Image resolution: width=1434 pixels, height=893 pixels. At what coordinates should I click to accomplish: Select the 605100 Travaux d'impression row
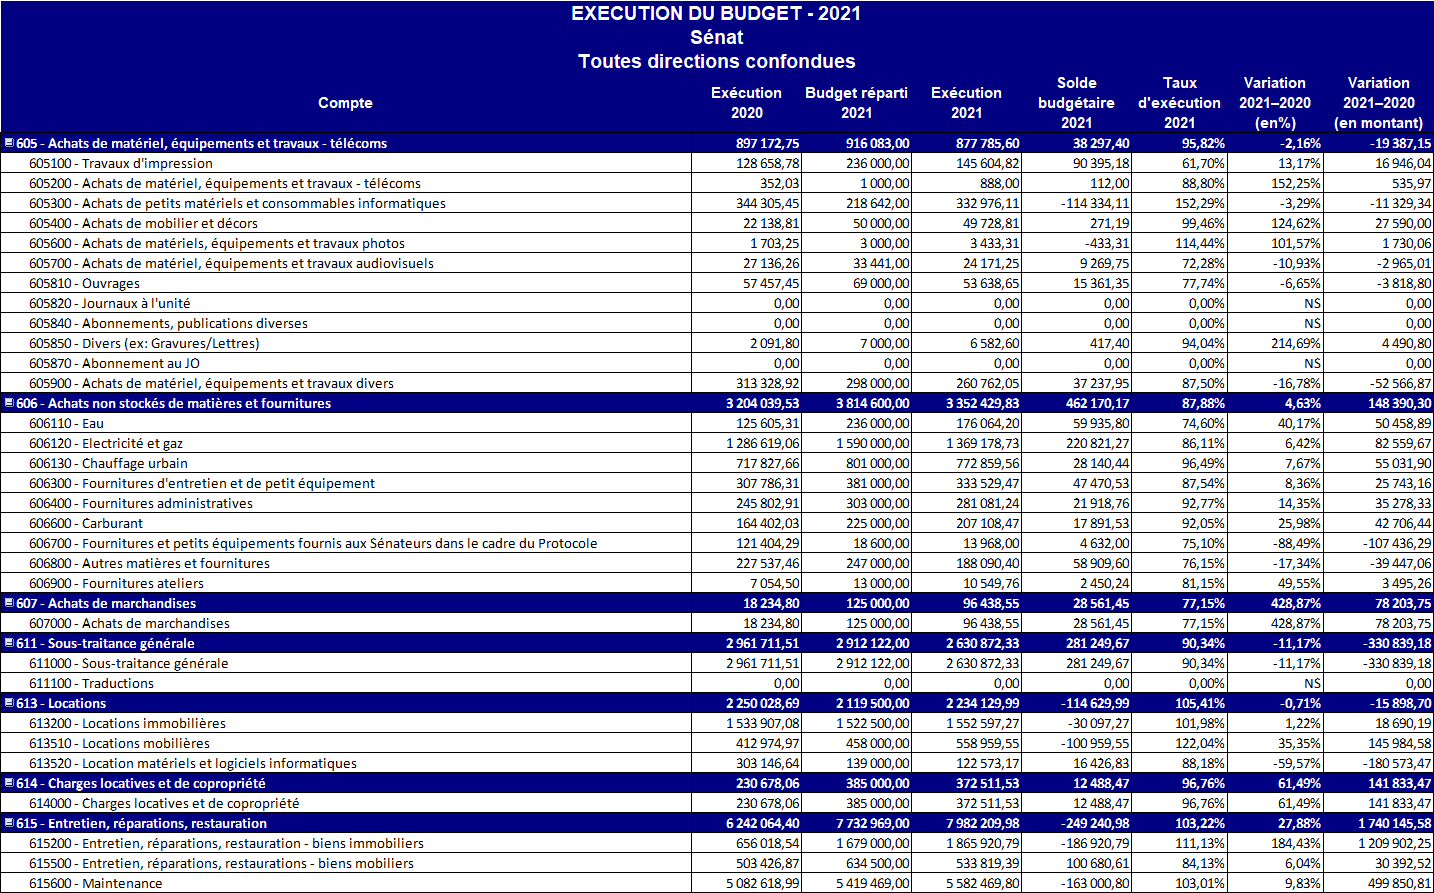(121, 163)
